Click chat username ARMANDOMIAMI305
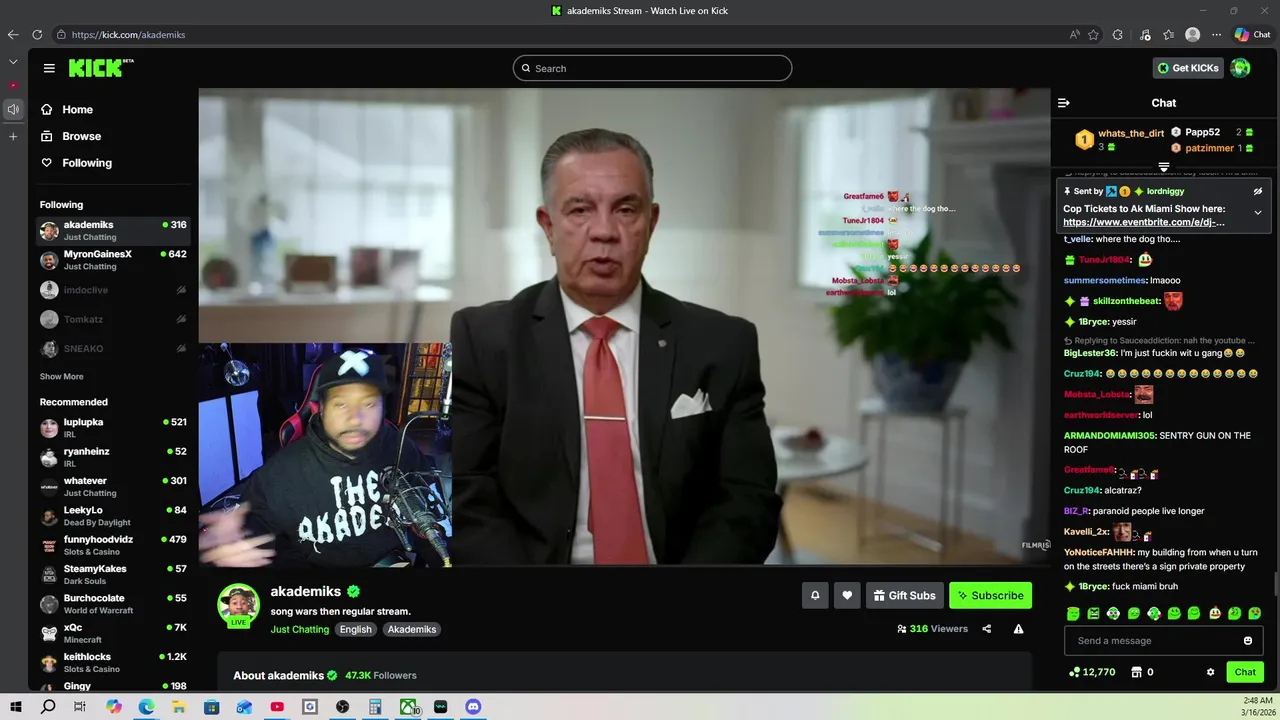 coord(1110,436)
